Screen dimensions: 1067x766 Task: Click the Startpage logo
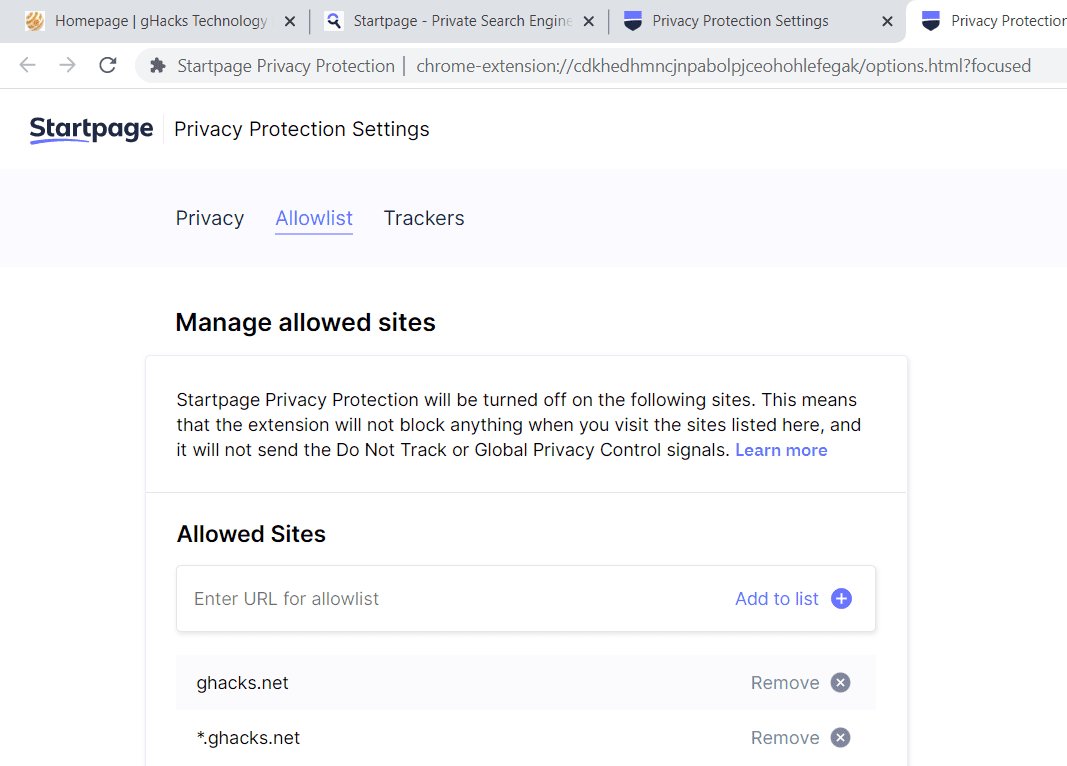click(91, 129)
